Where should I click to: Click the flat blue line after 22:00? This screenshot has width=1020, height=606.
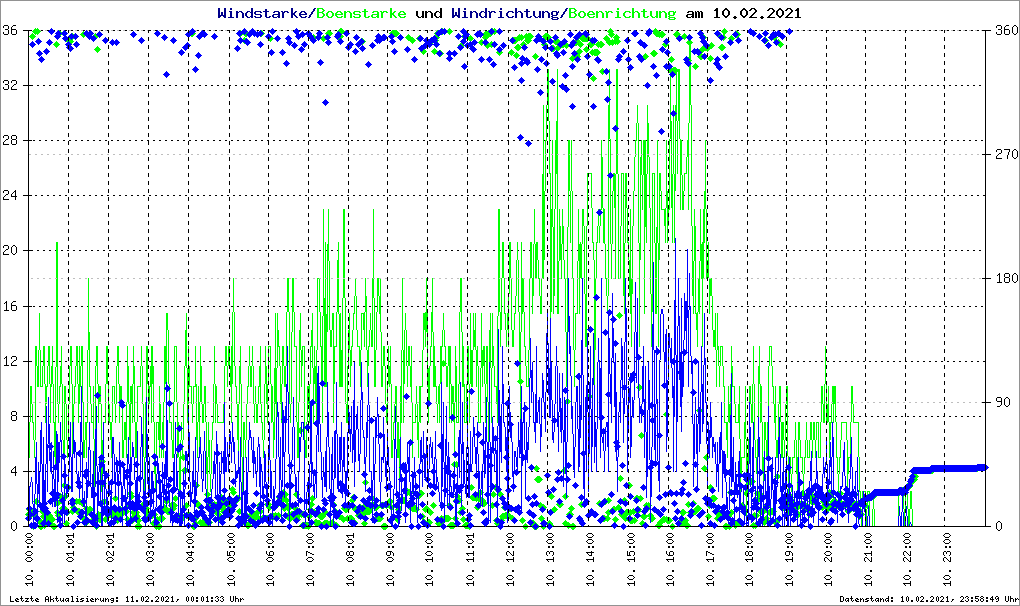(x=950, y=468)
